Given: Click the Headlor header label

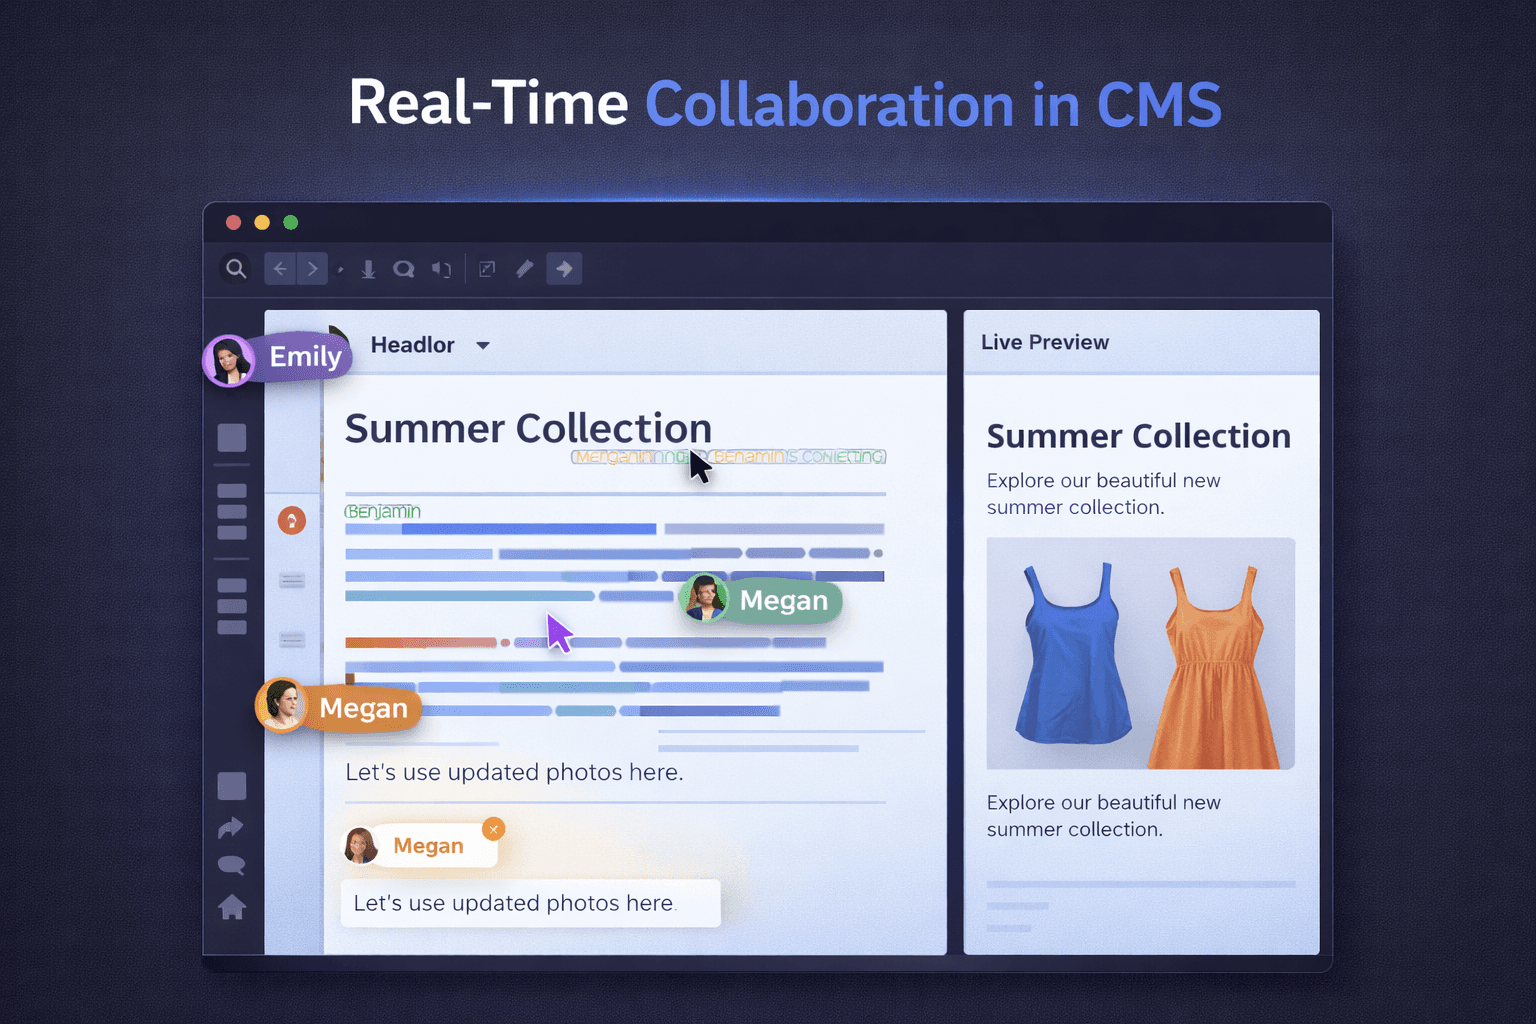Looking at the screenshot, I should click(412, 345).
